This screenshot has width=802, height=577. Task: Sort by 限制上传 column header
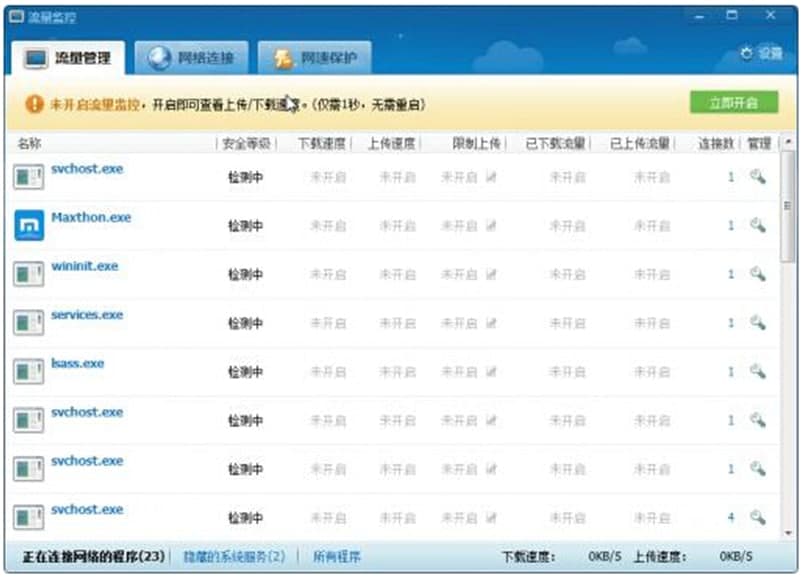click(x=476, y=144)
